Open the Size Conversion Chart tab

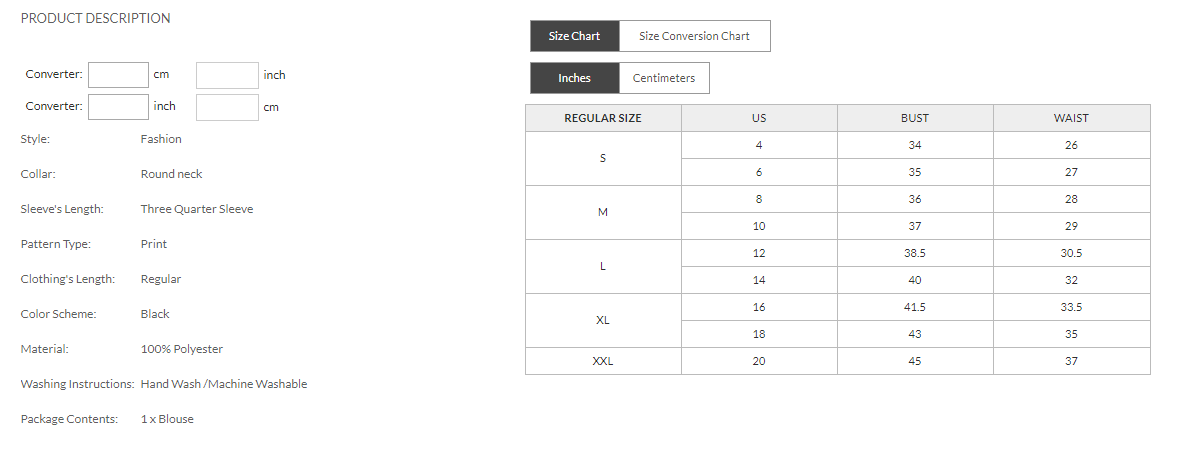694,36
